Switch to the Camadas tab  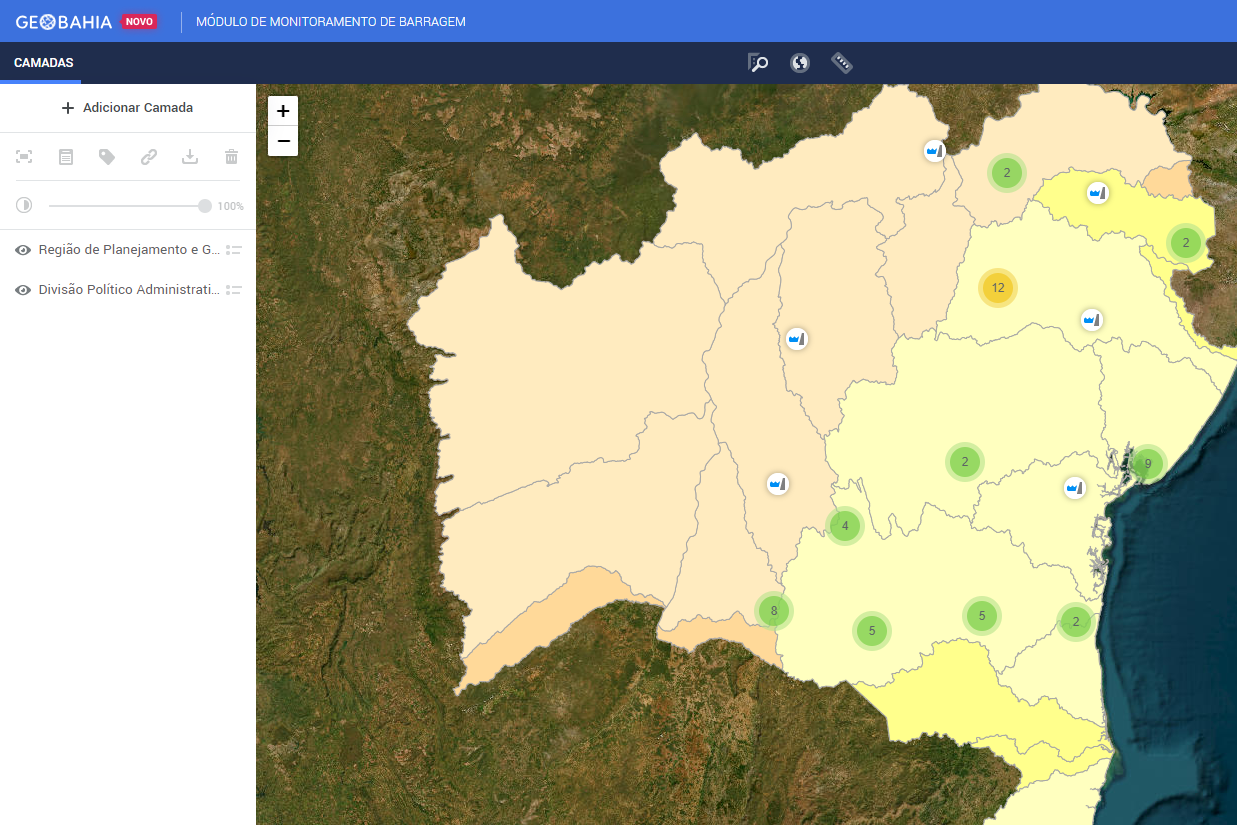43,63
